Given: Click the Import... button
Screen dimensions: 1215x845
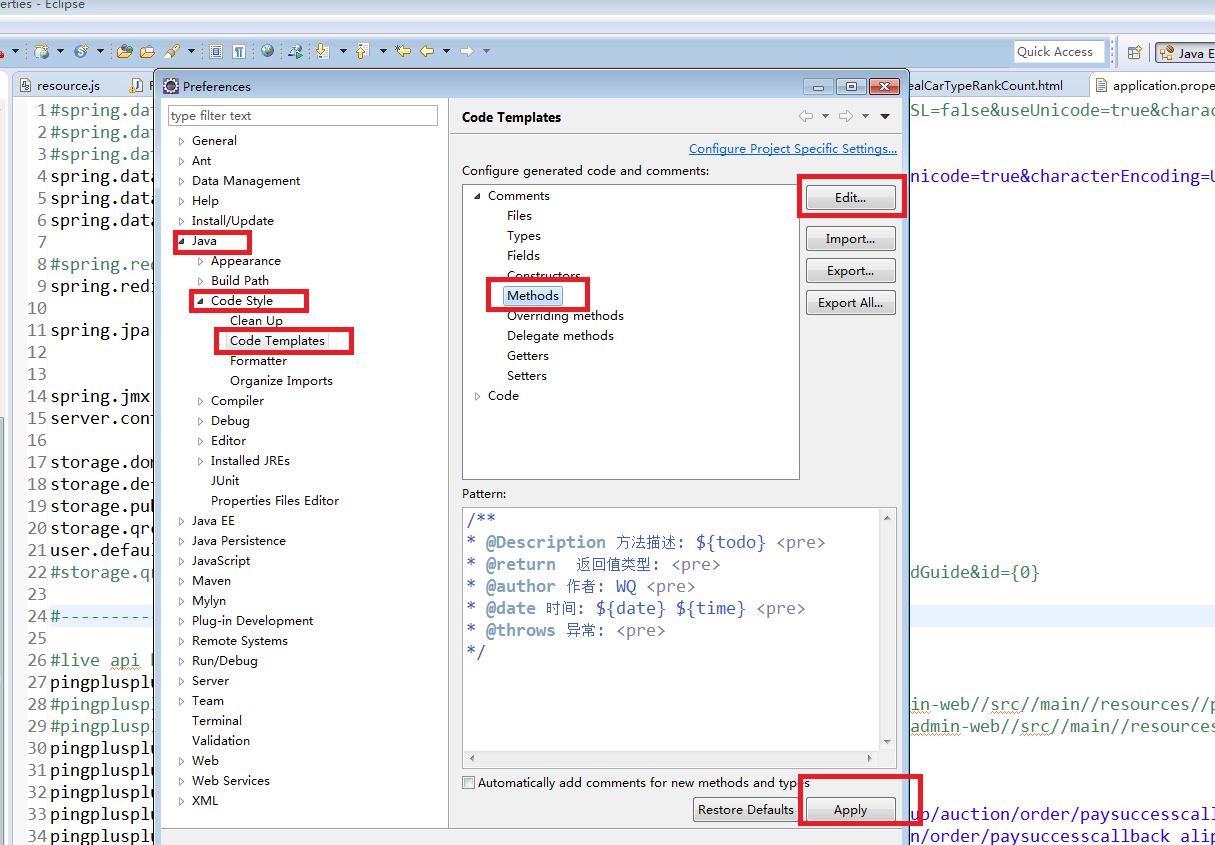Looking at the screenshot, I should [851, 239].
